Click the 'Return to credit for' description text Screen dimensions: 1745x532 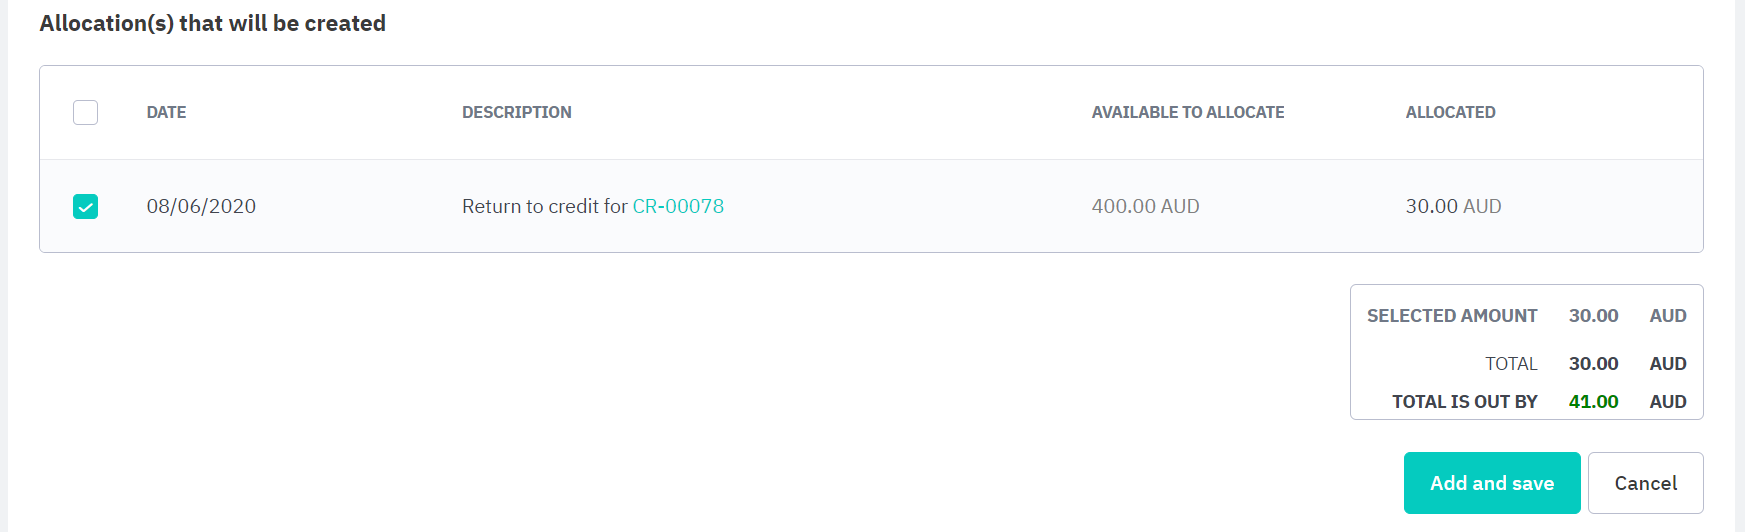544,206
